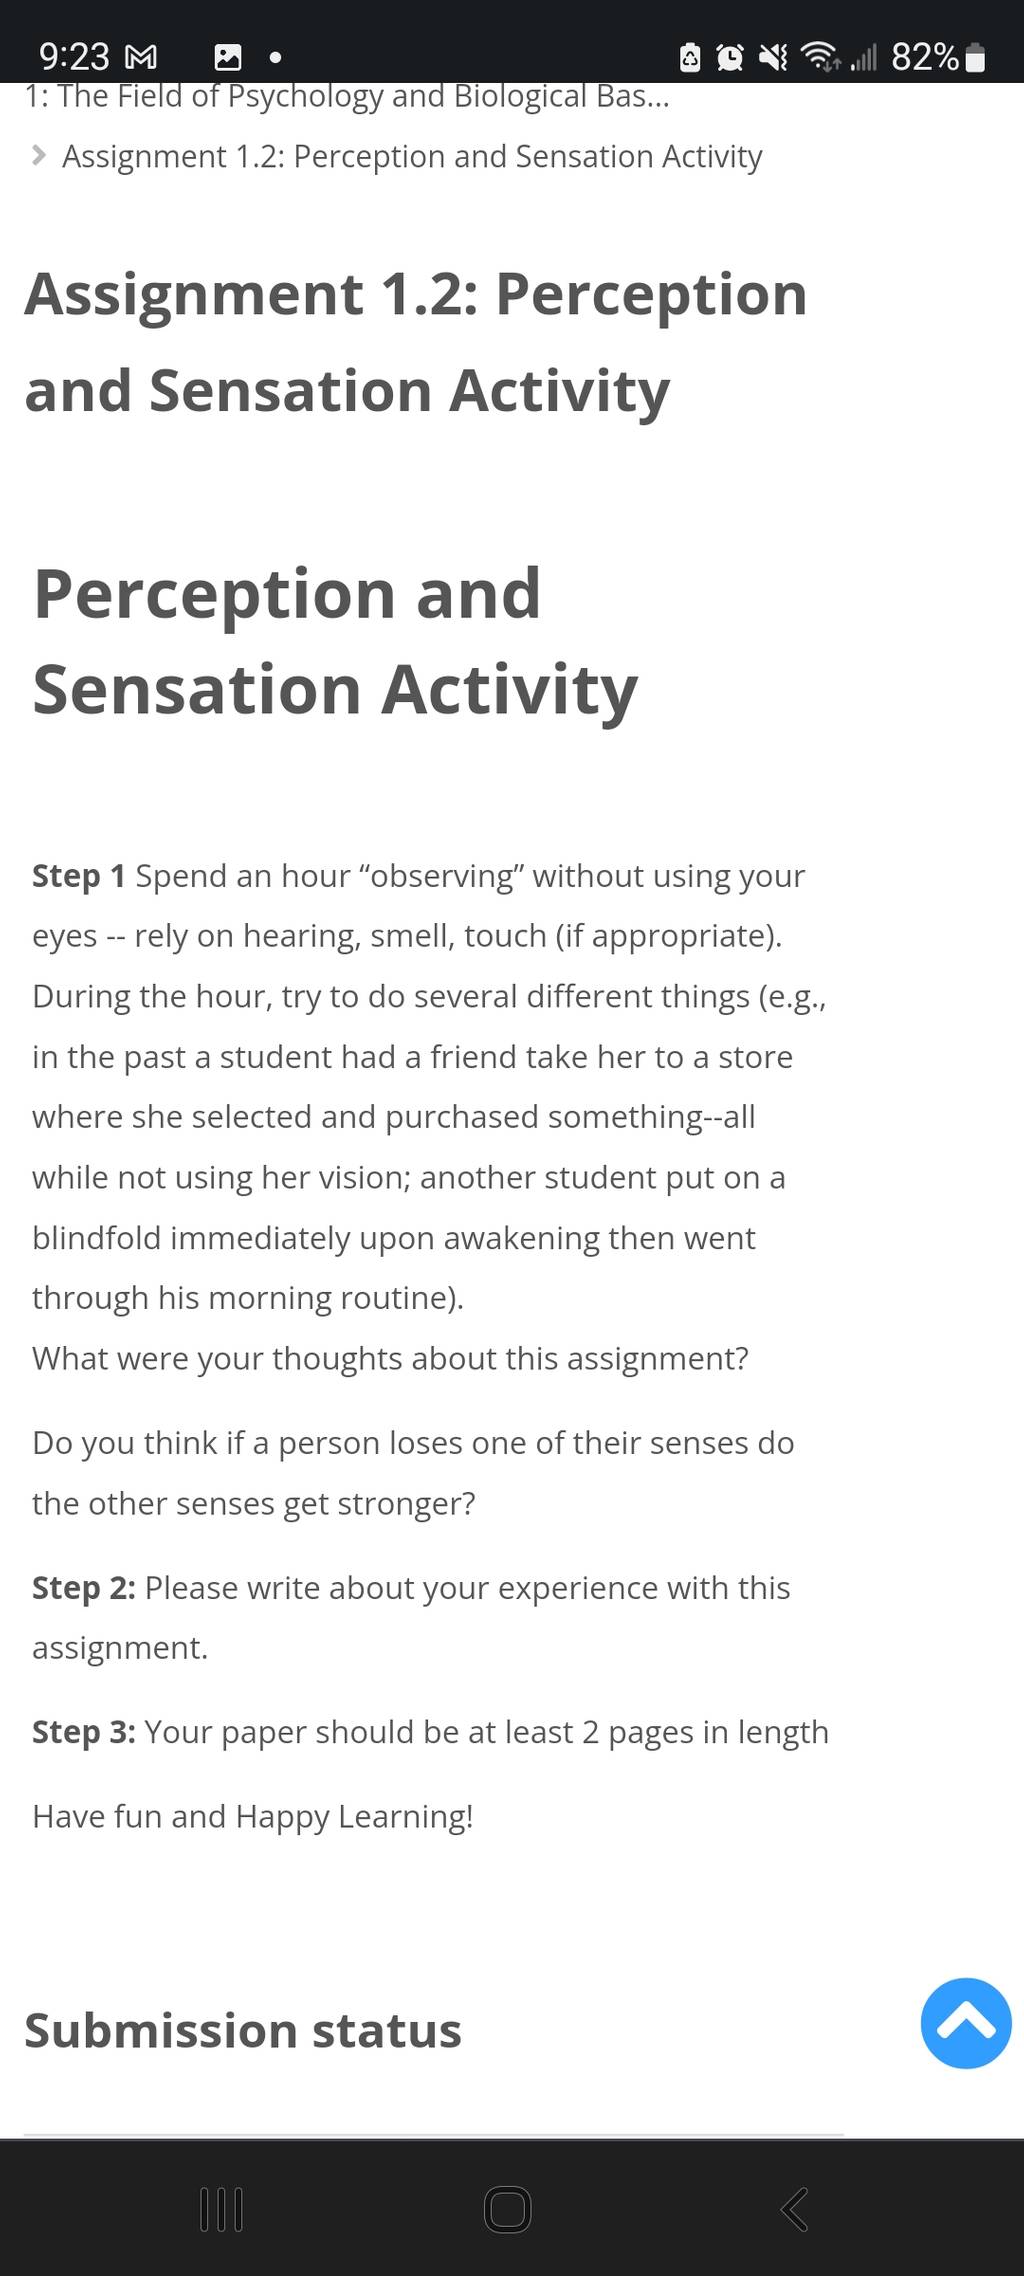Tap the Wi-Fi signal status icon
Viewport: 1024px width, 2276px height.
[x=822, y=58]
